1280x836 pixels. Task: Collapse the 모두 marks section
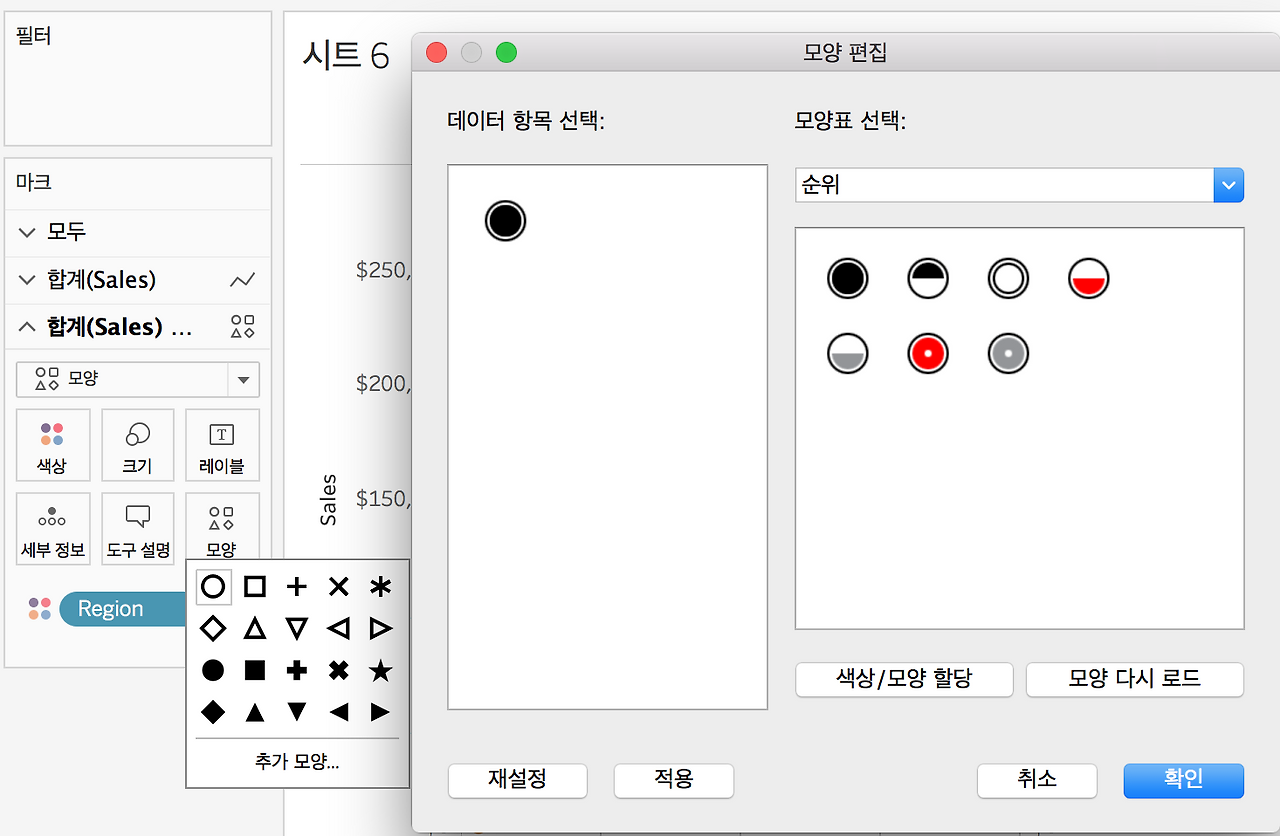click(27, 232)
